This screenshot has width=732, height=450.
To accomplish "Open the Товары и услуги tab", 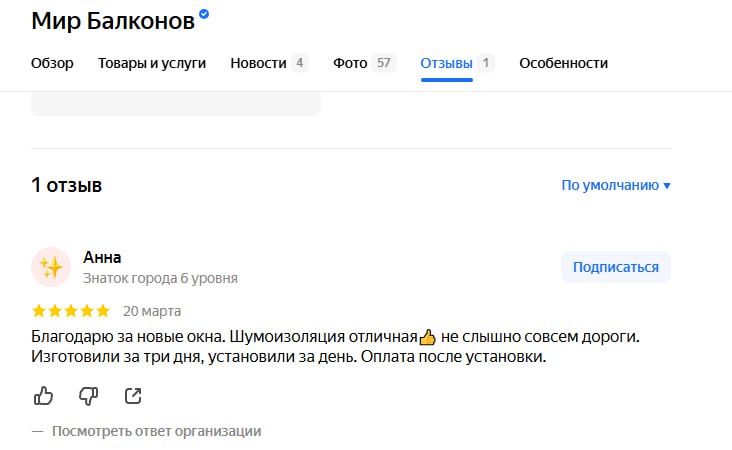I will pos(152,63).
